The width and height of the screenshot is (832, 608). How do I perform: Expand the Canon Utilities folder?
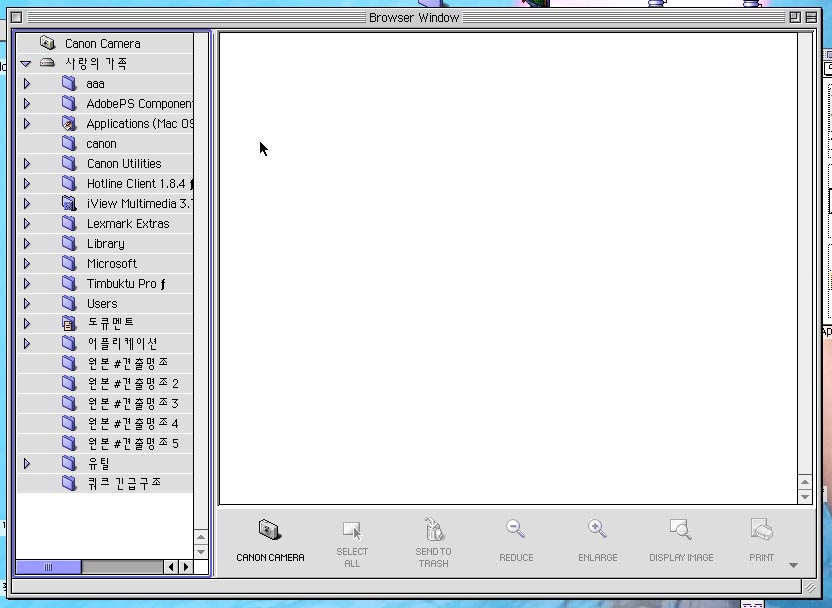[x=27, y=164]
